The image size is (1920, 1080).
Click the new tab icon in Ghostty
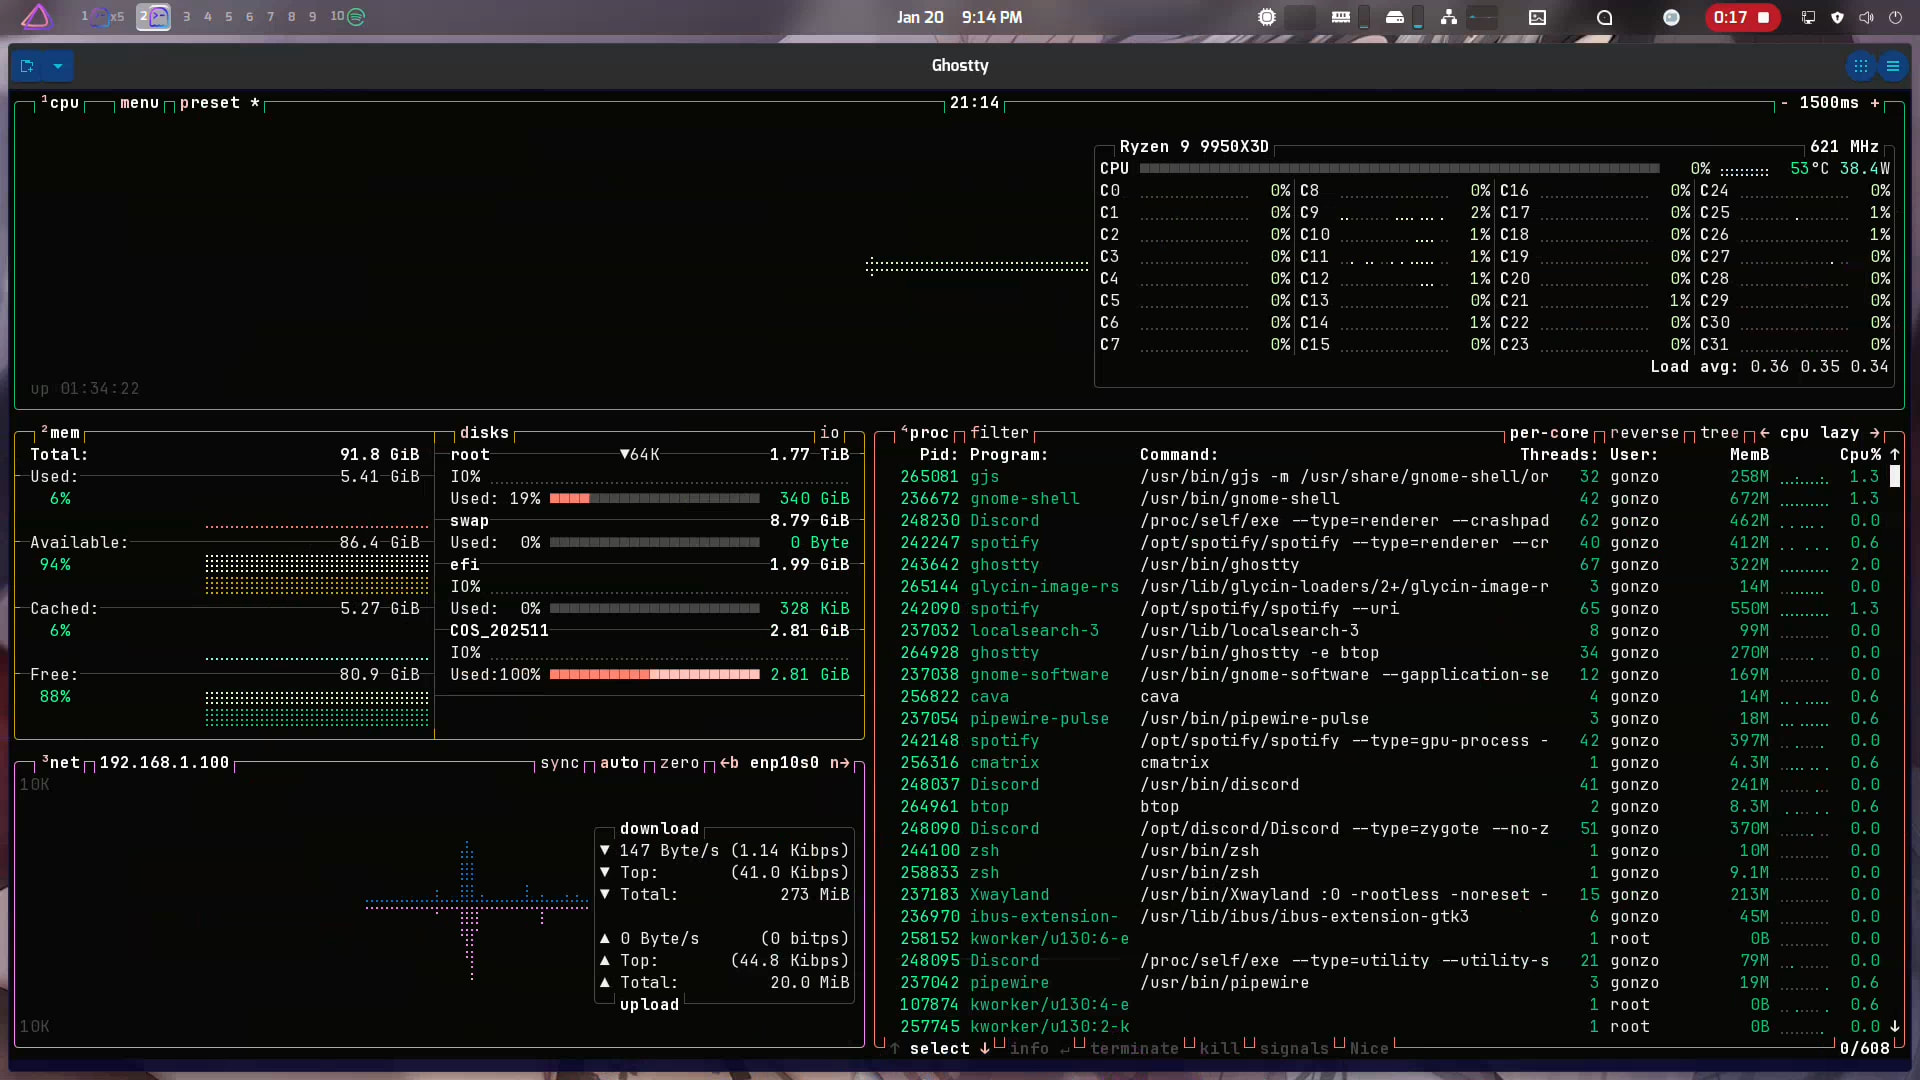[28, 66]
